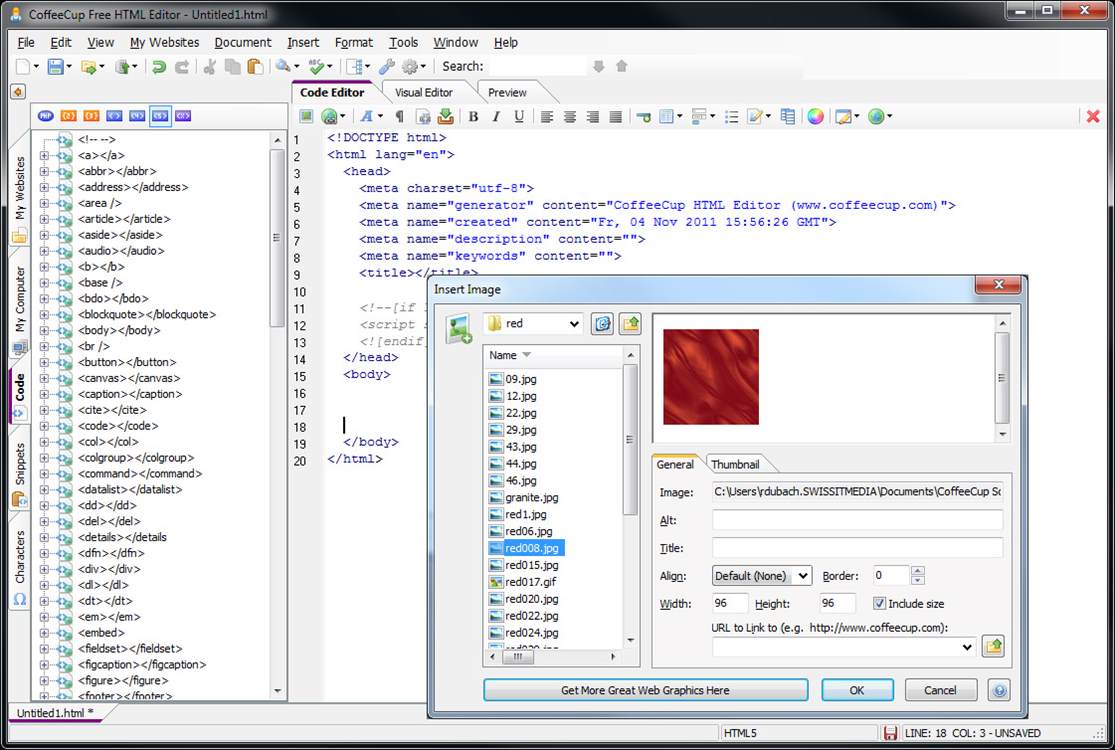1115x750 pixels.
Task: Click the save floppy disk icon
Action: (x=55, y=67)
